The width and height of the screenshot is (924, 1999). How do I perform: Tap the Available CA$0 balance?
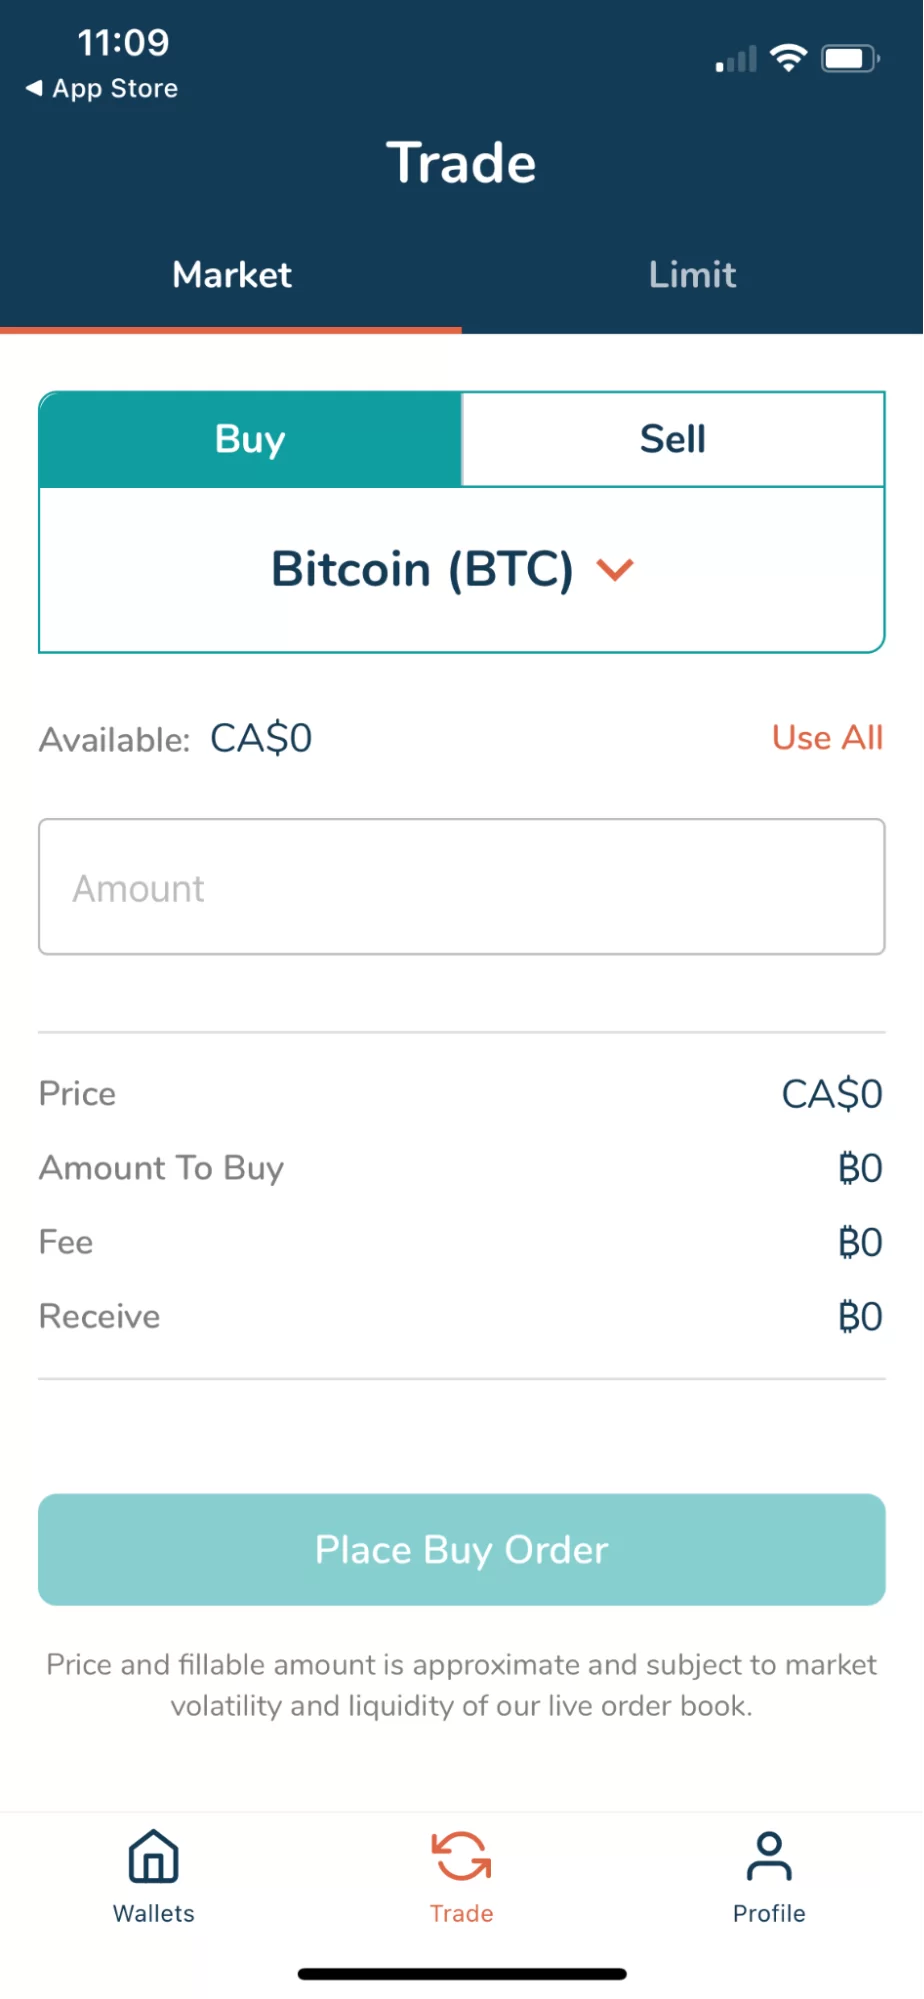point(261,739)
